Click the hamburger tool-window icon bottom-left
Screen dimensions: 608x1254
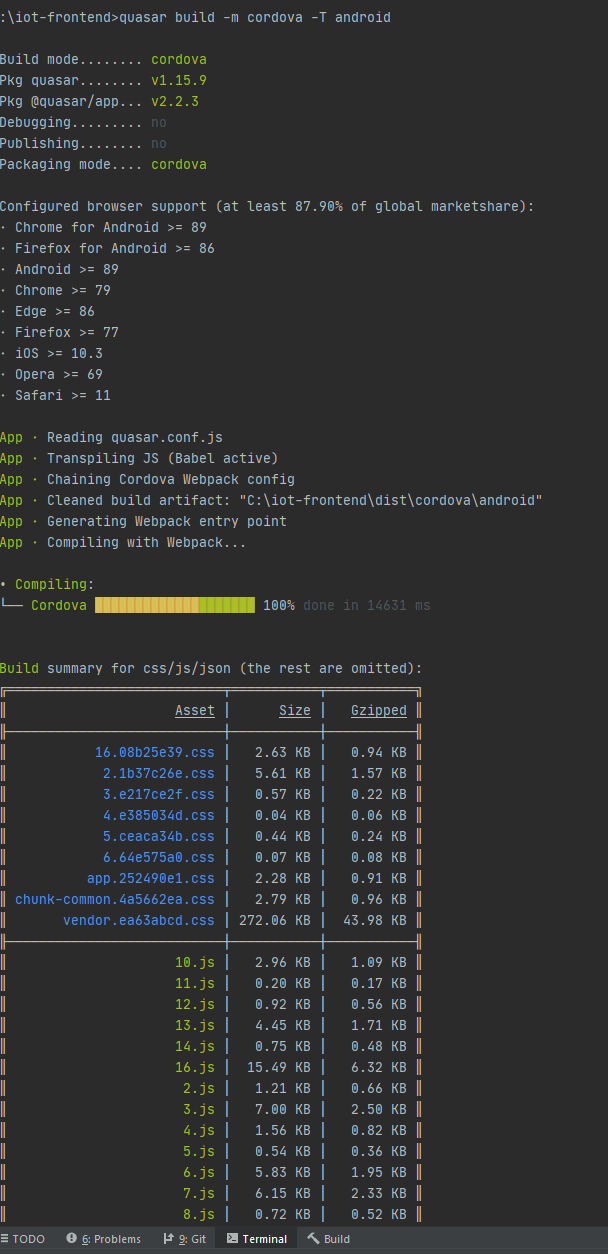click(x=6, y=1238)
